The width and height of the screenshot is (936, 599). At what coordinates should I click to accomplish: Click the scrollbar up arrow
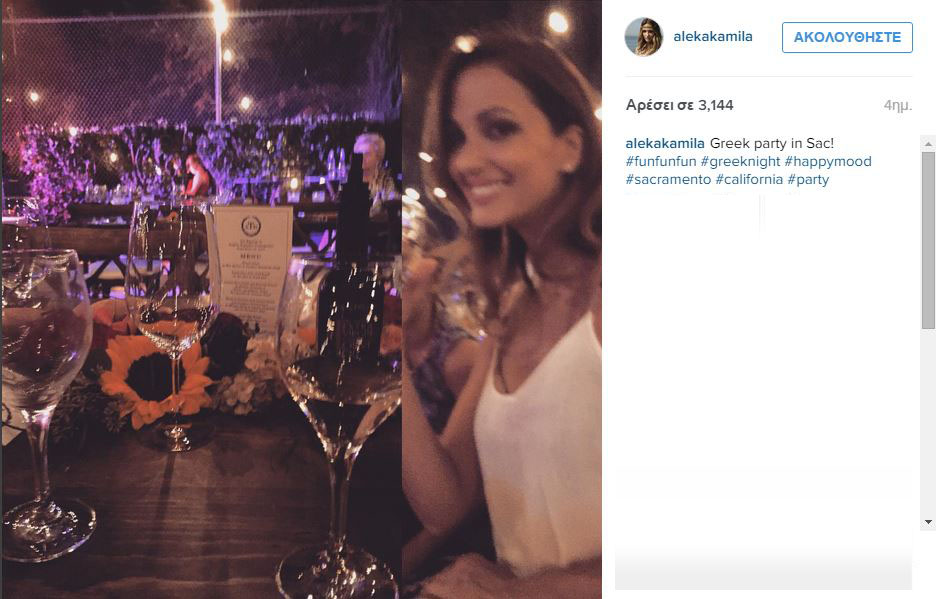click(x=928, y=144)
